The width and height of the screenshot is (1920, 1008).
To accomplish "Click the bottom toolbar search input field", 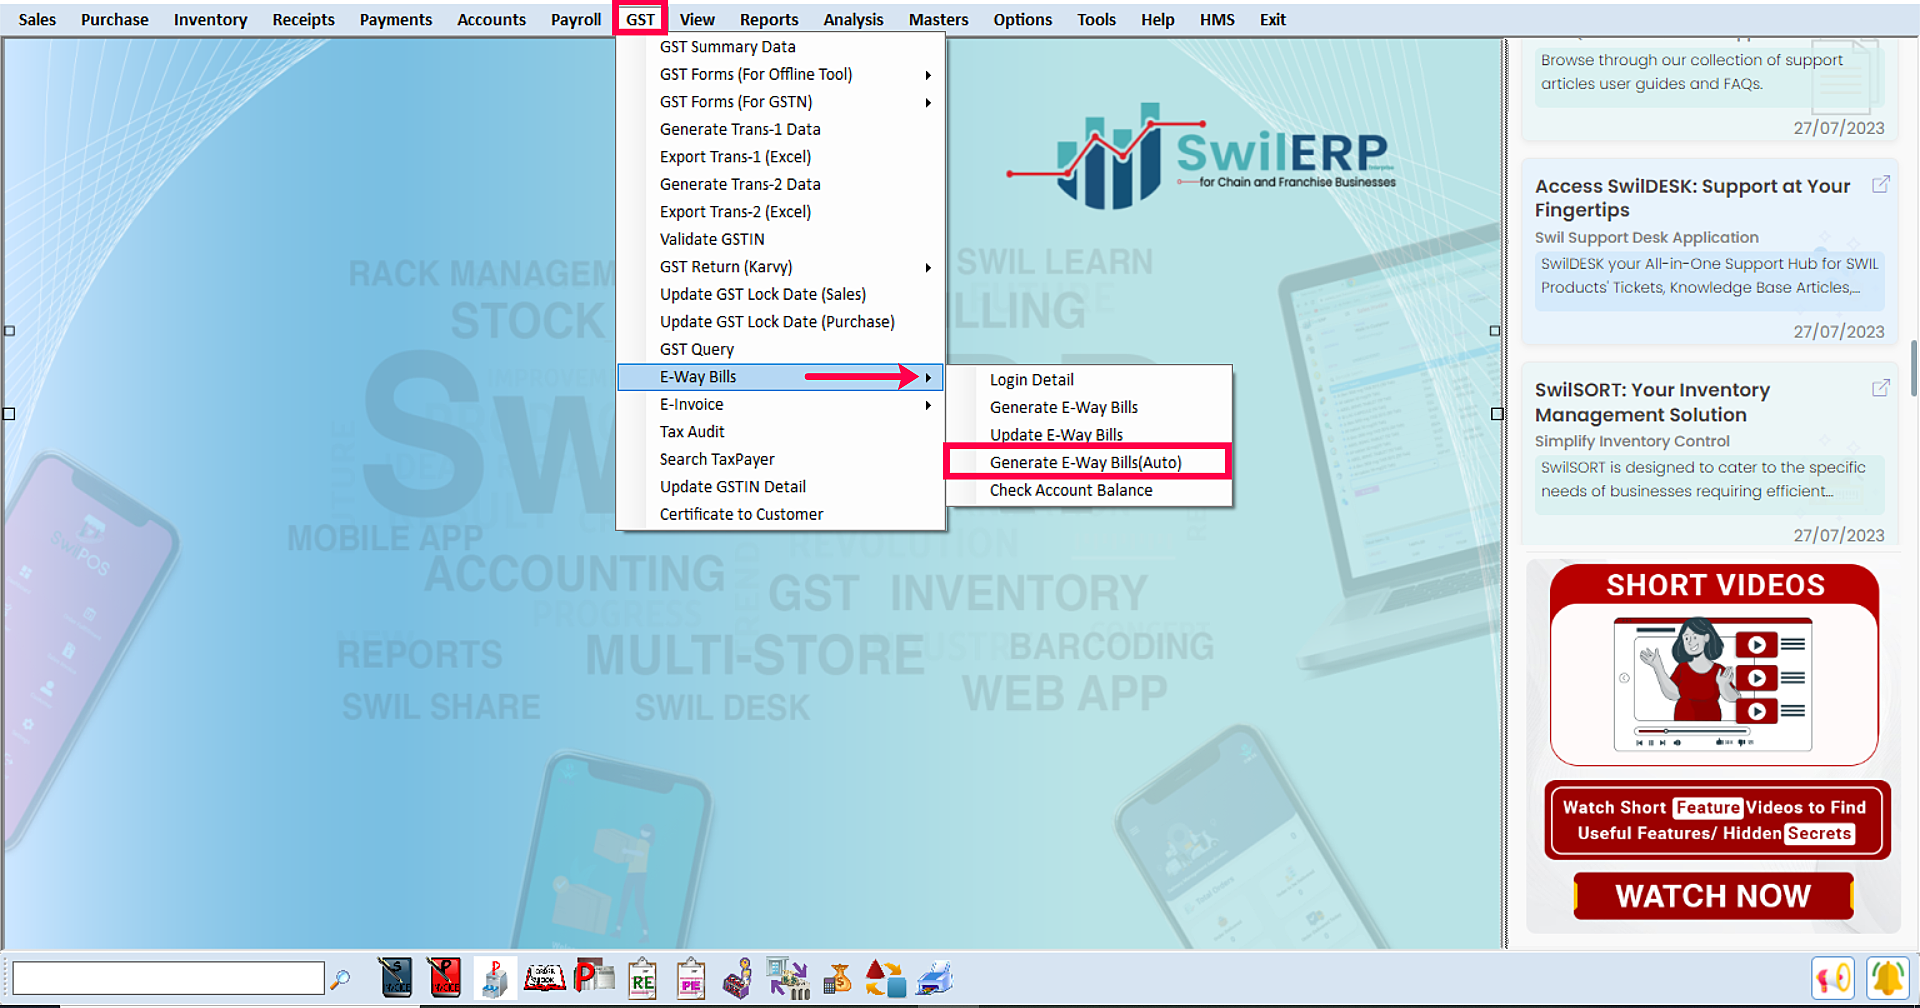I will pos(168,978).
